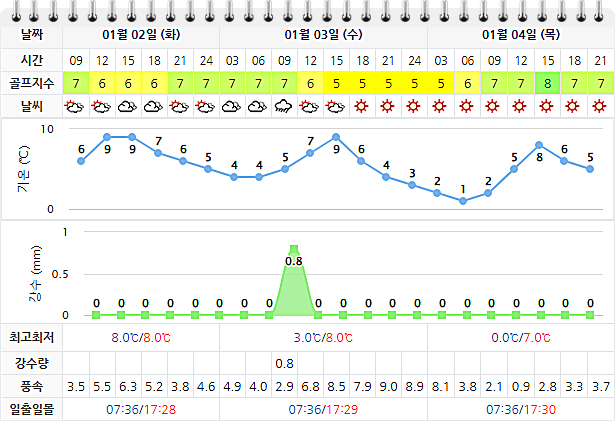The height and width of the screenshot is (421, 615).
Task: Select wind speed value 6.3
Action: 128,387
